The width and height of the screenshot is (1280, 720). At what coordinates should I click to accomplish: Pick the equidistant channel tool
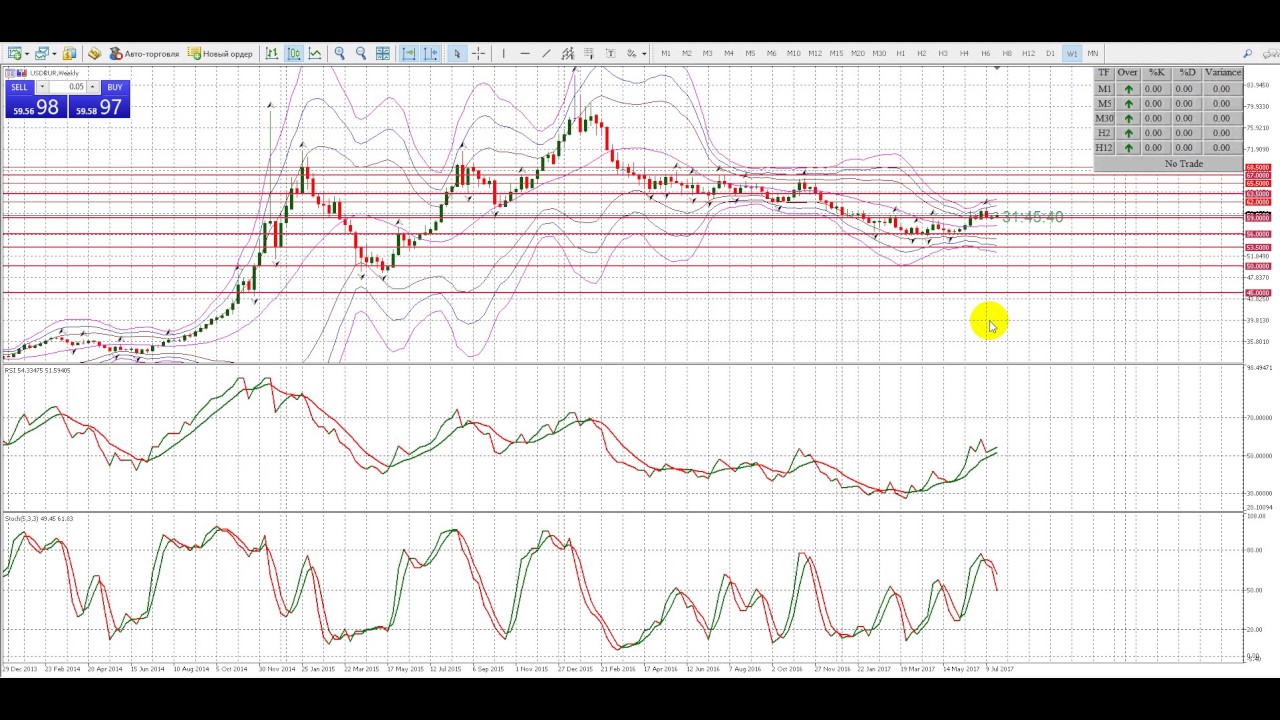567,53
